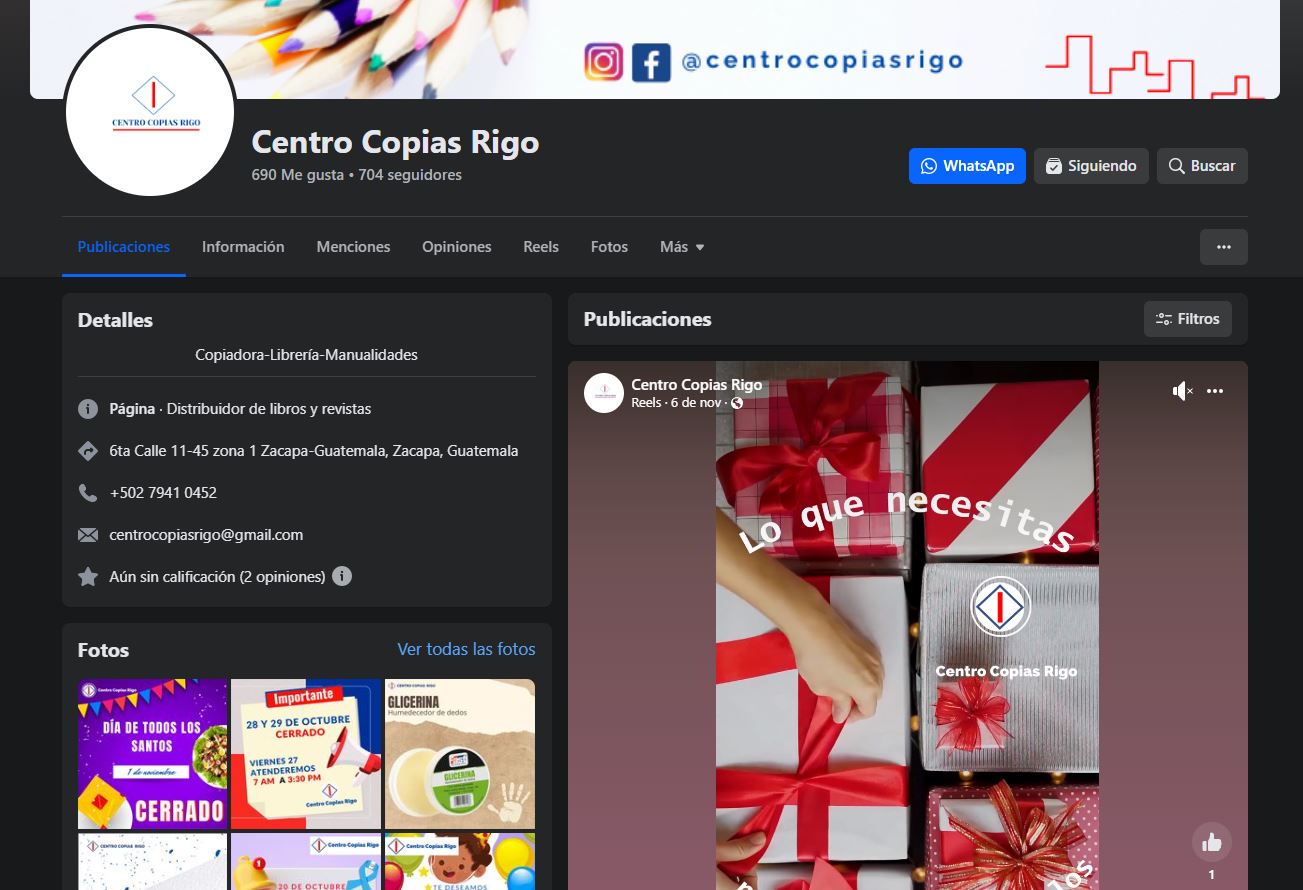This screenshot has height=890, width=1303.
Task: Click the Instagram icon in cover banner
Action: point(604,62)
